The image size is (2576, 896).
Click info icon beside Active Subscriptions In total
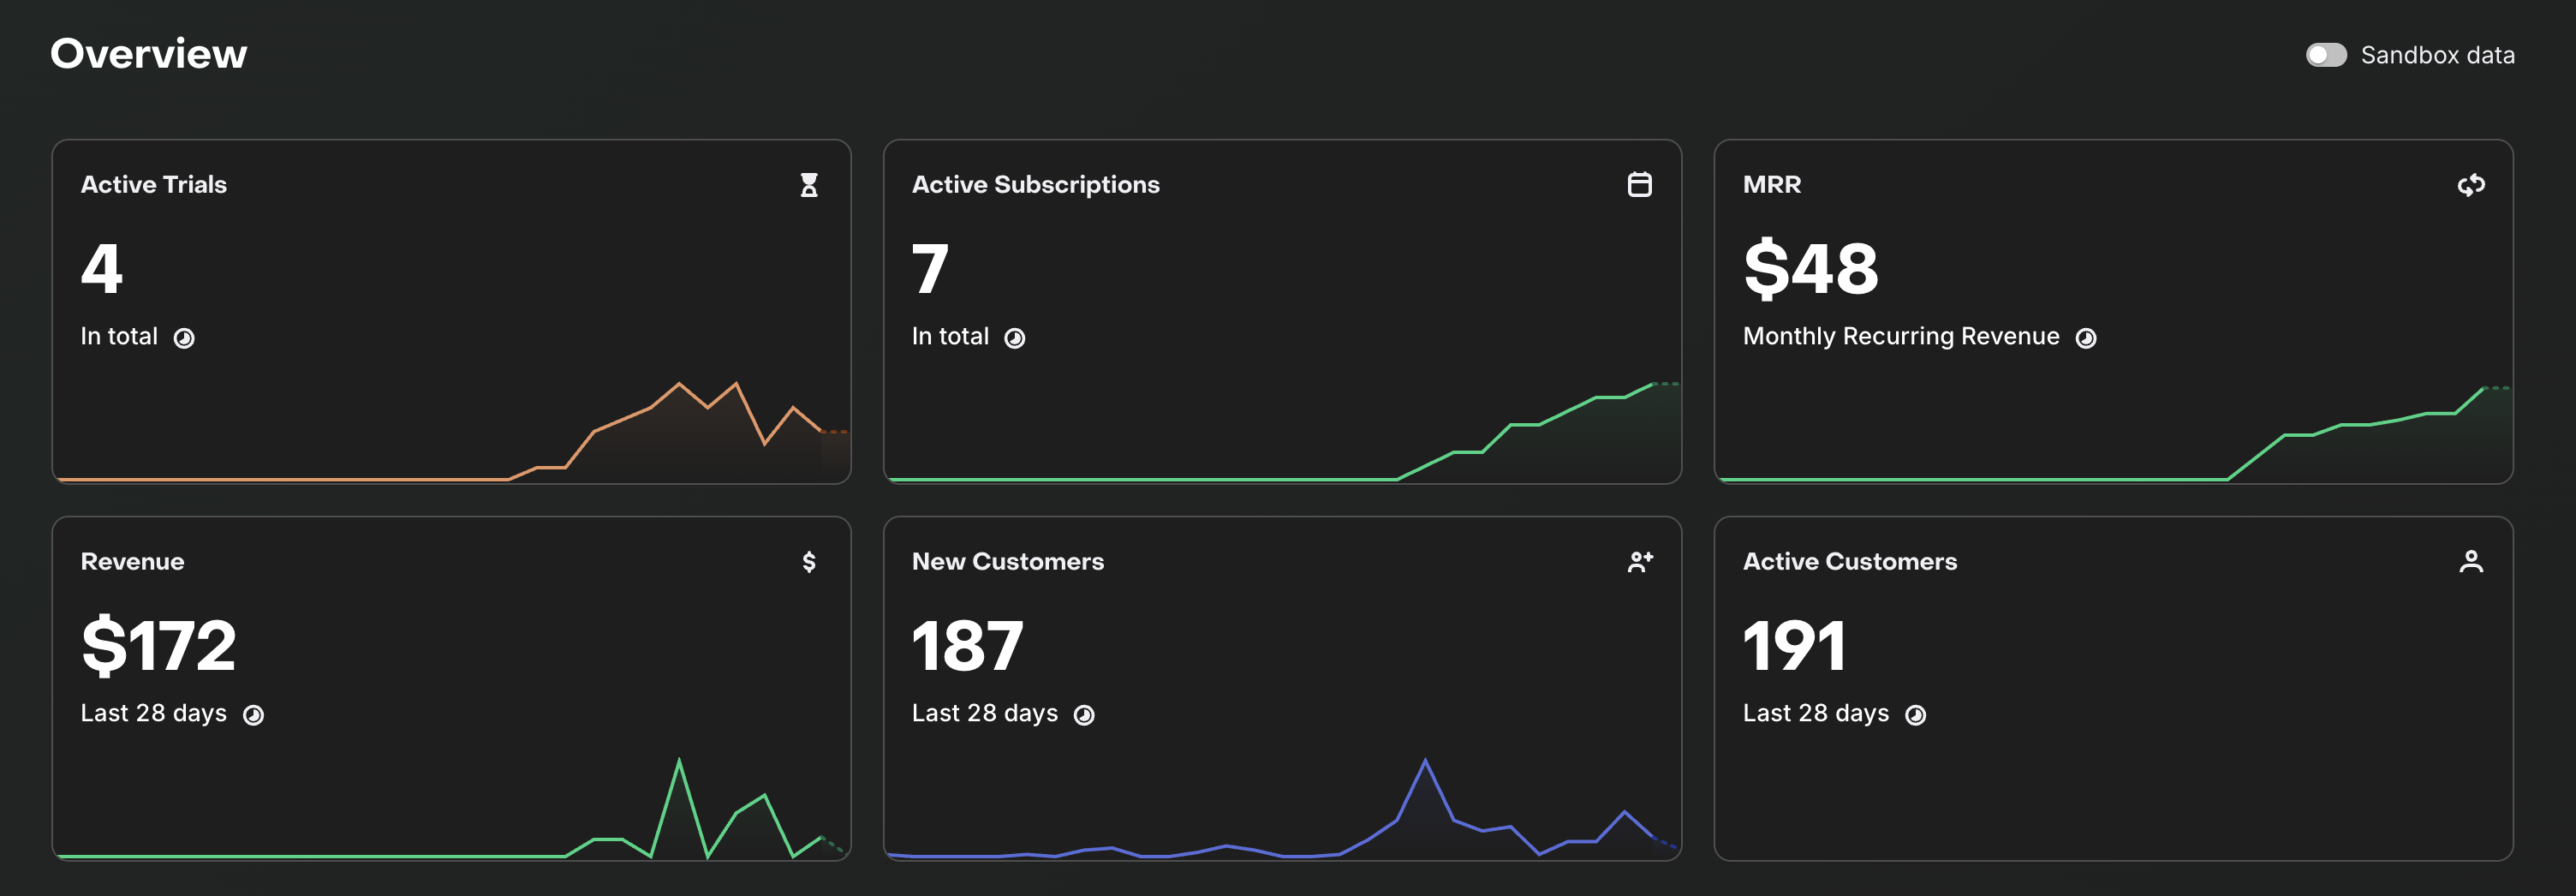pos(1015,338)
